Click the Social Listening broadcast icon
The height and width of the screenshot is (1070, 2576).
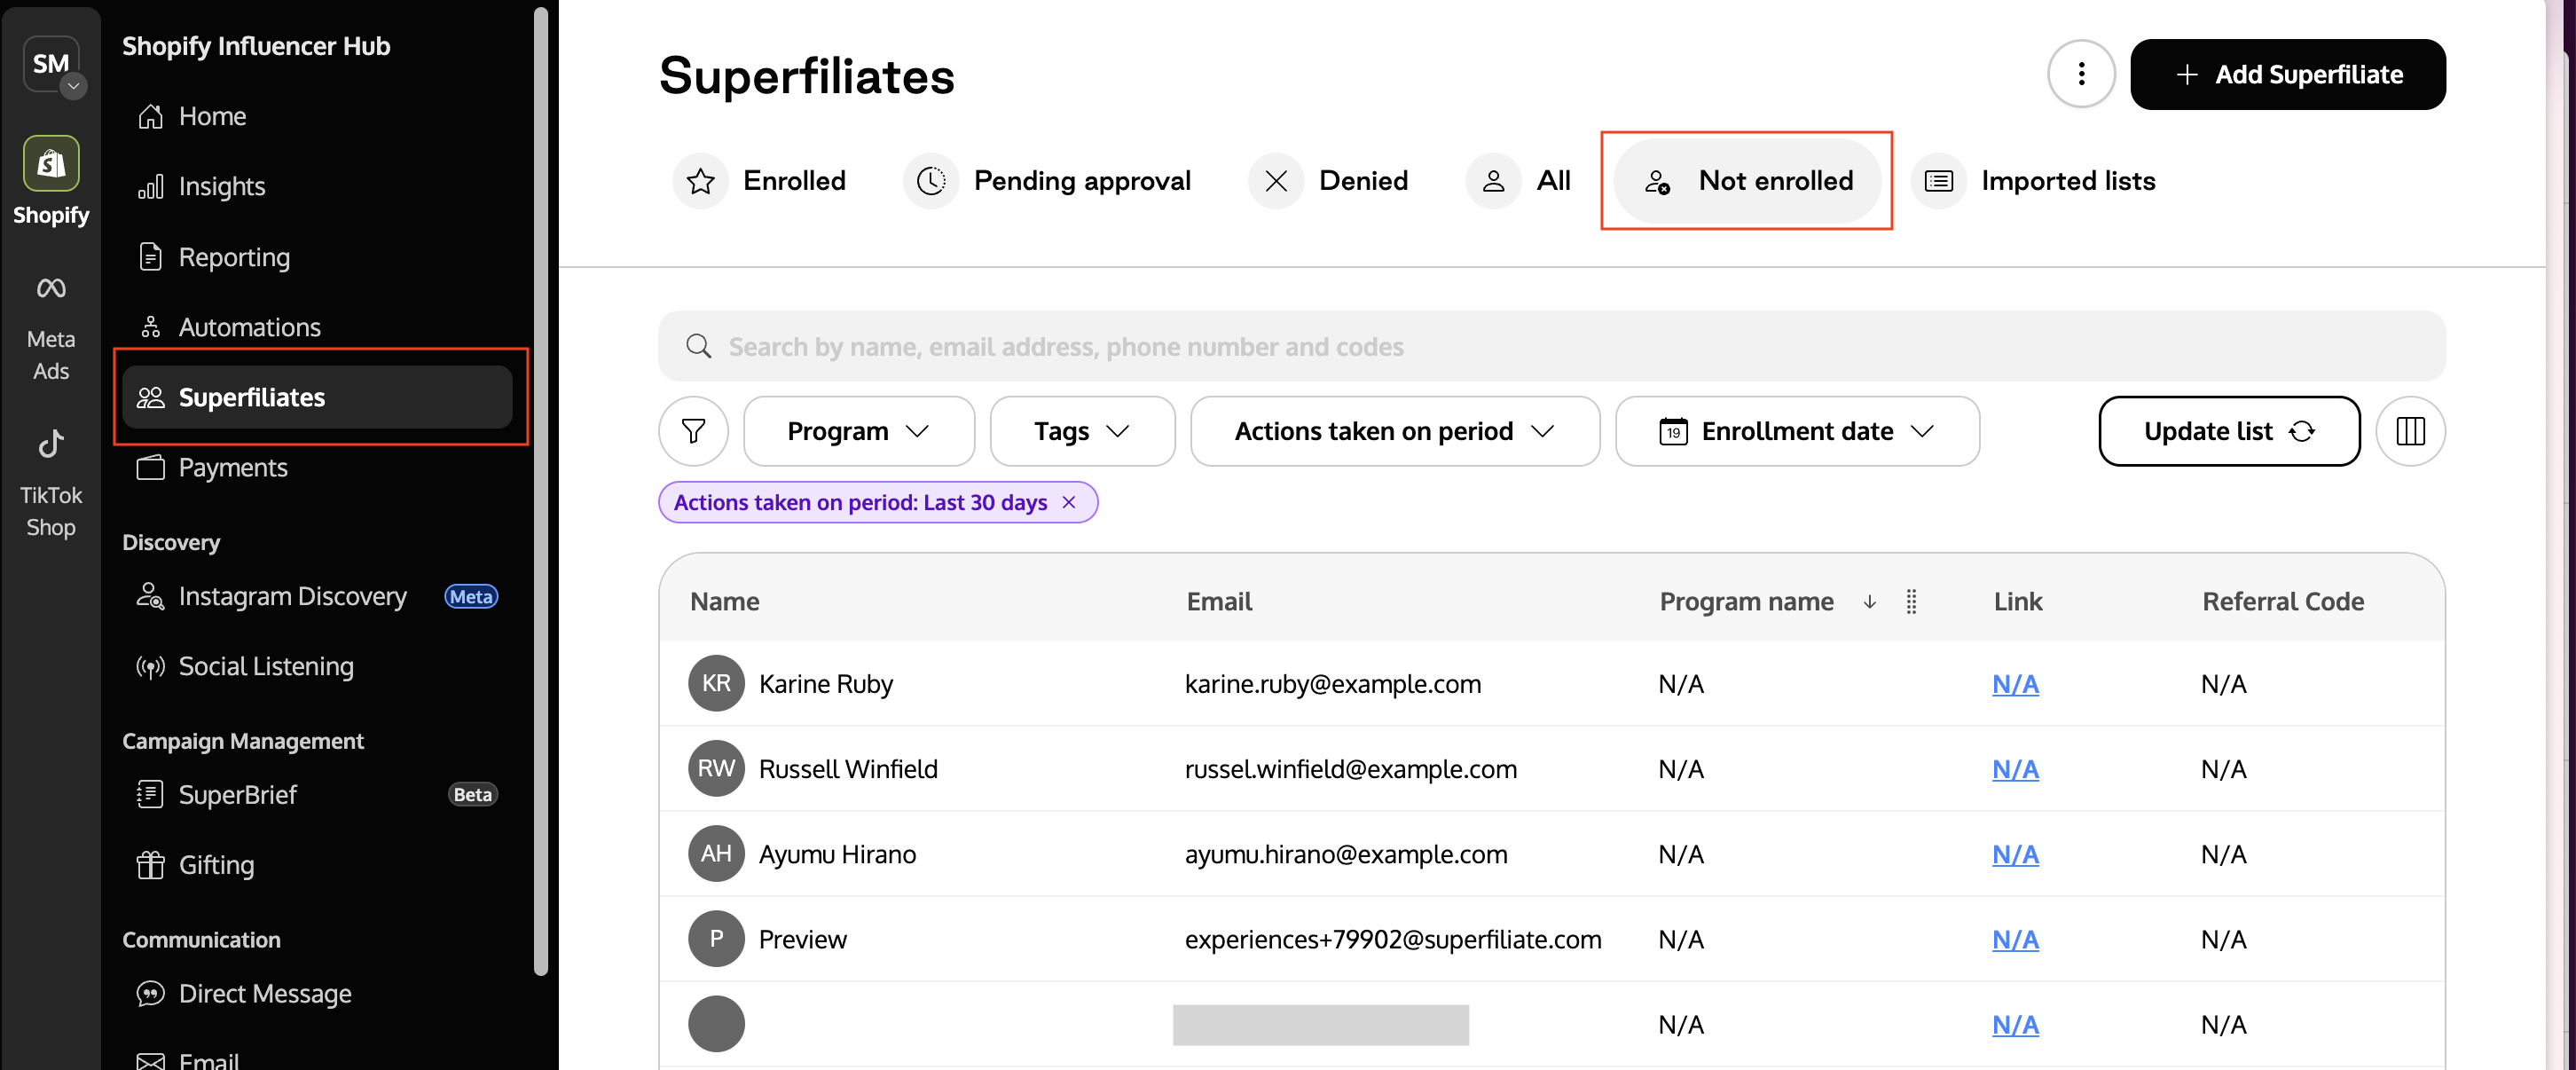tap(150, 666)
